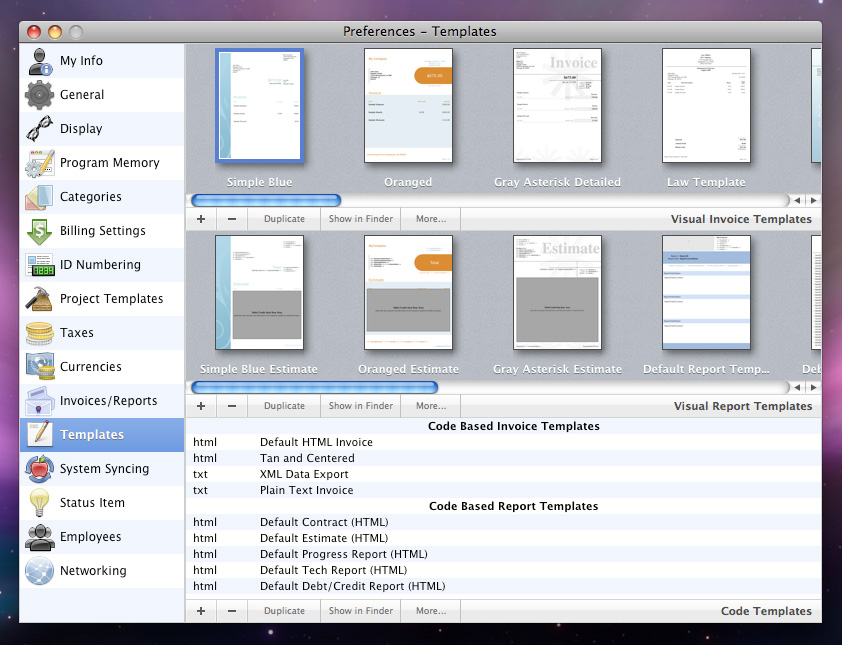Choose the Oranged Estimate thumbnail
Screen dimensions: 842x645
click(408, 293)
